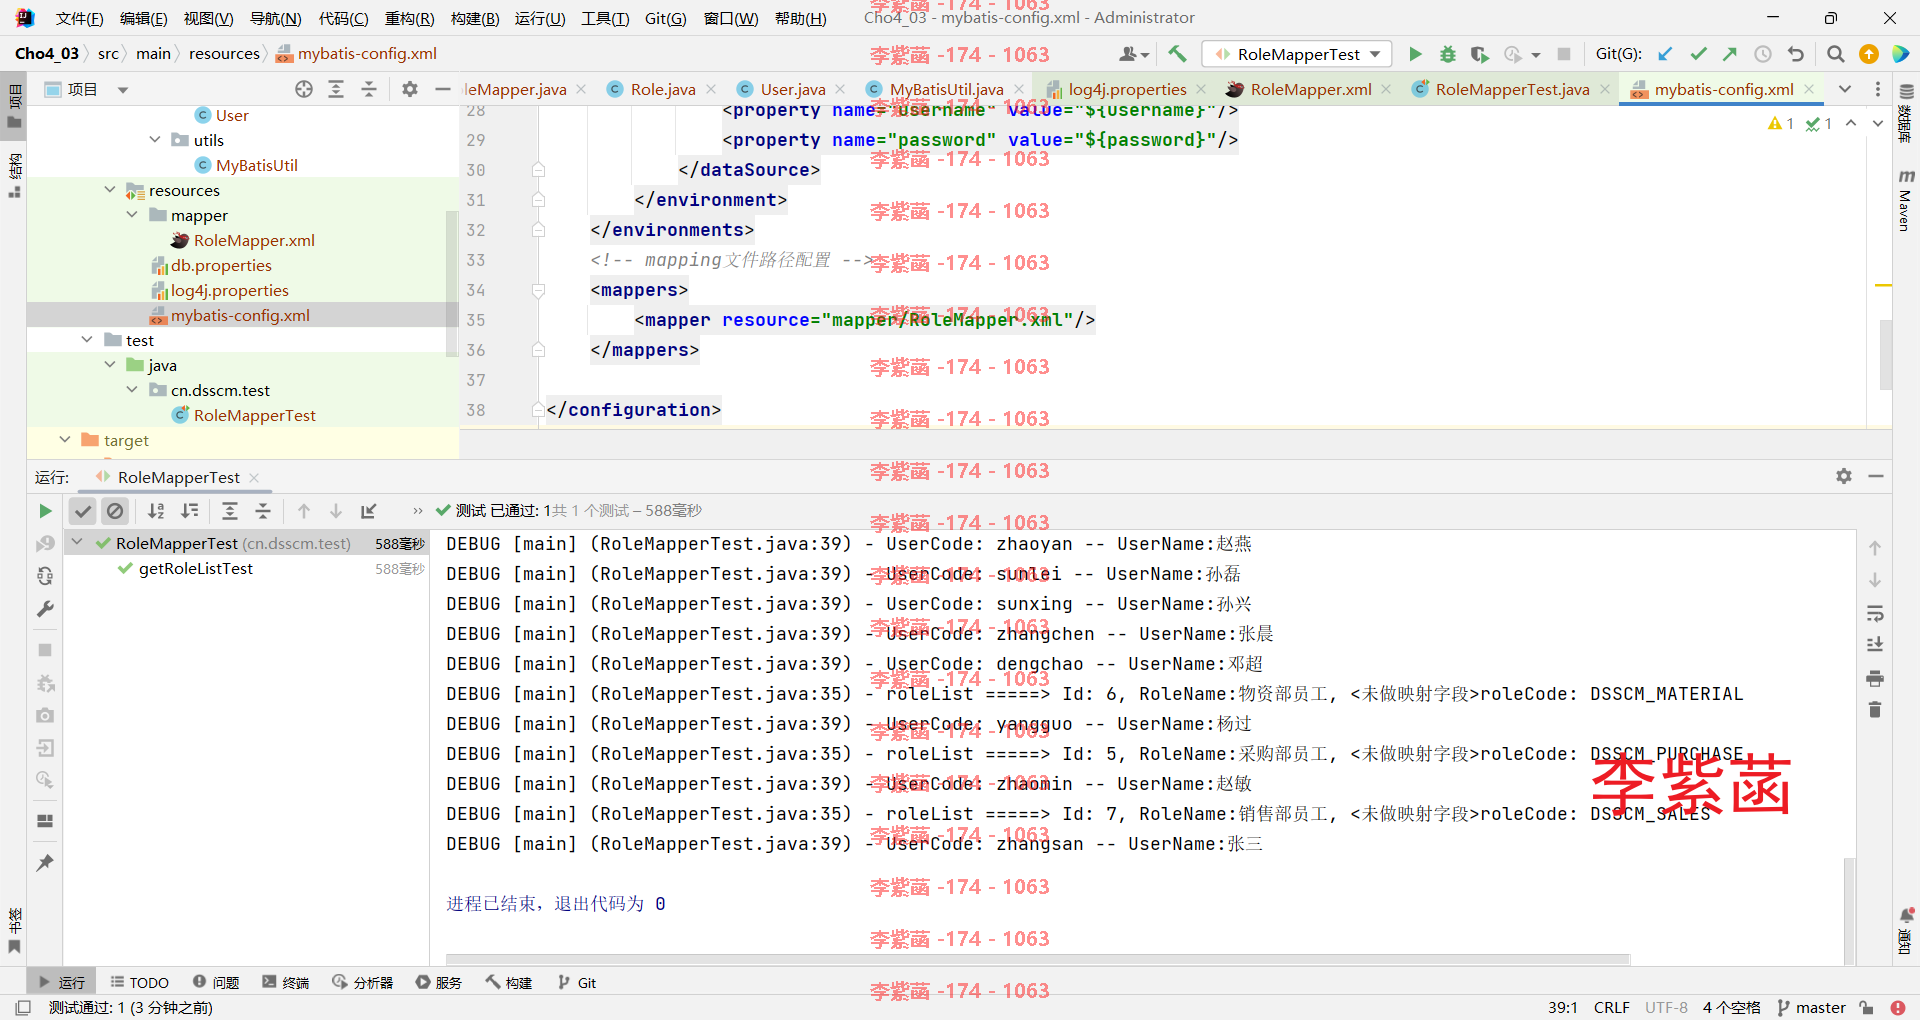Collapse the utils package node
1920x1020 pixels.
pyautogui.click(x=155, y=140)
